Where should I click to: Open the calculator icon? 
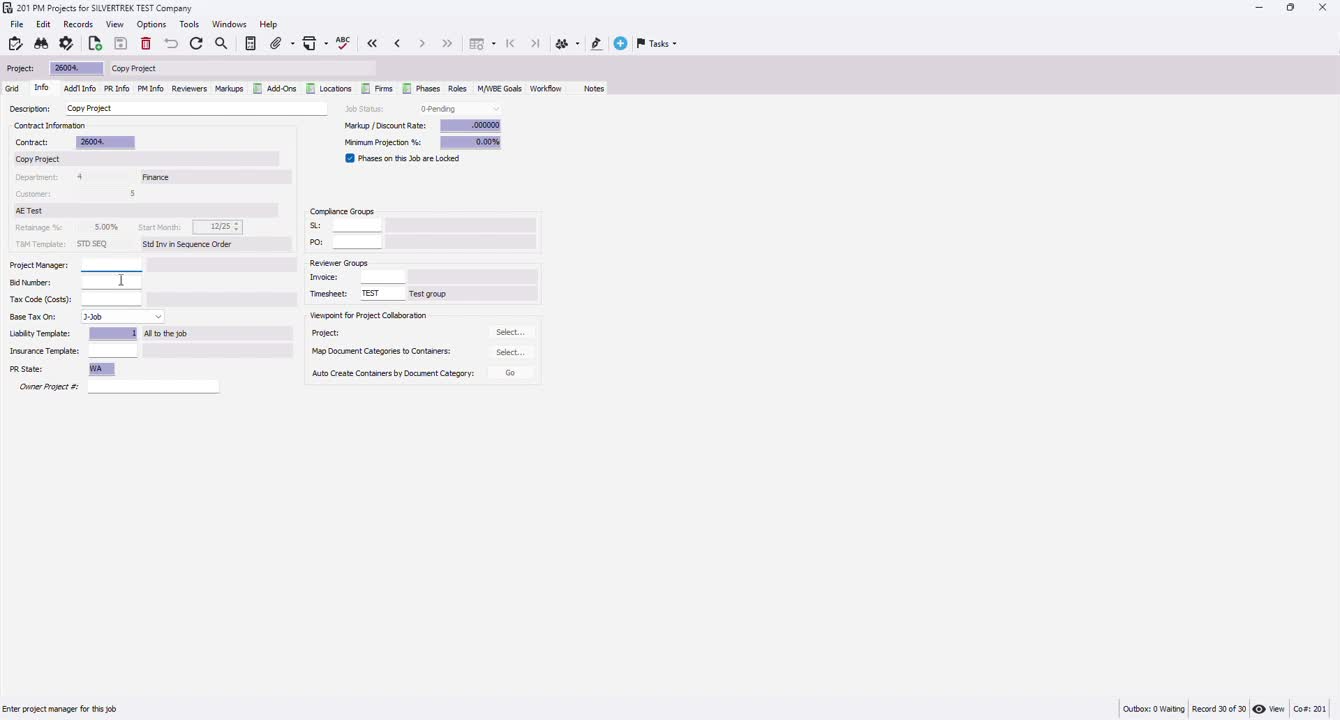pos(250,44)
